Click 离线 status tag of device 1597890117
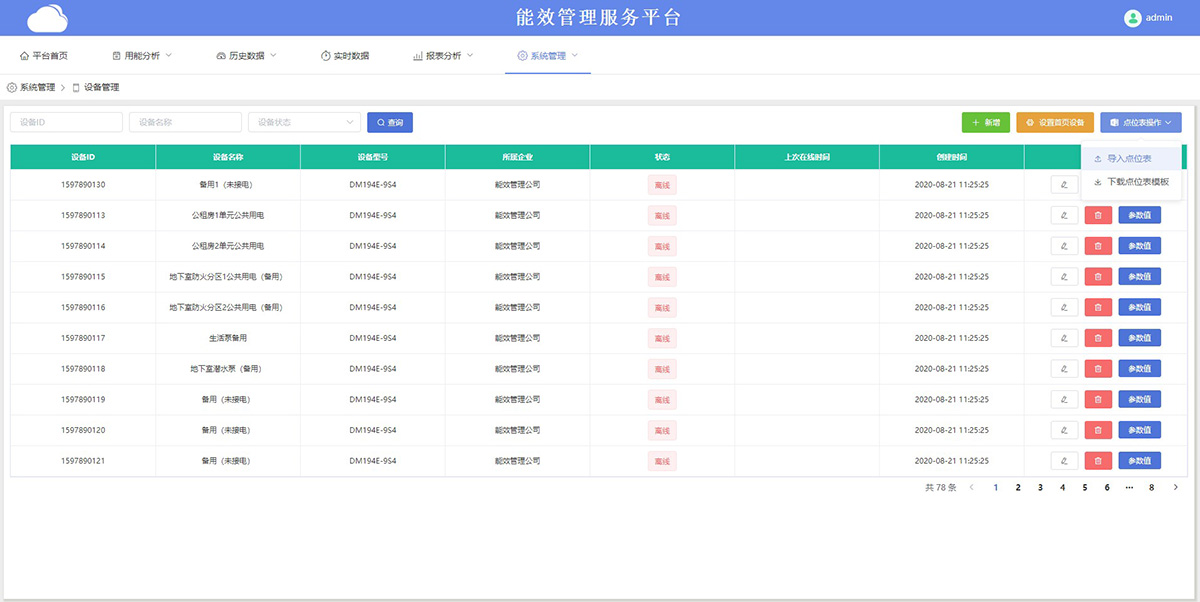The image size is (1200, 602). 662,338
